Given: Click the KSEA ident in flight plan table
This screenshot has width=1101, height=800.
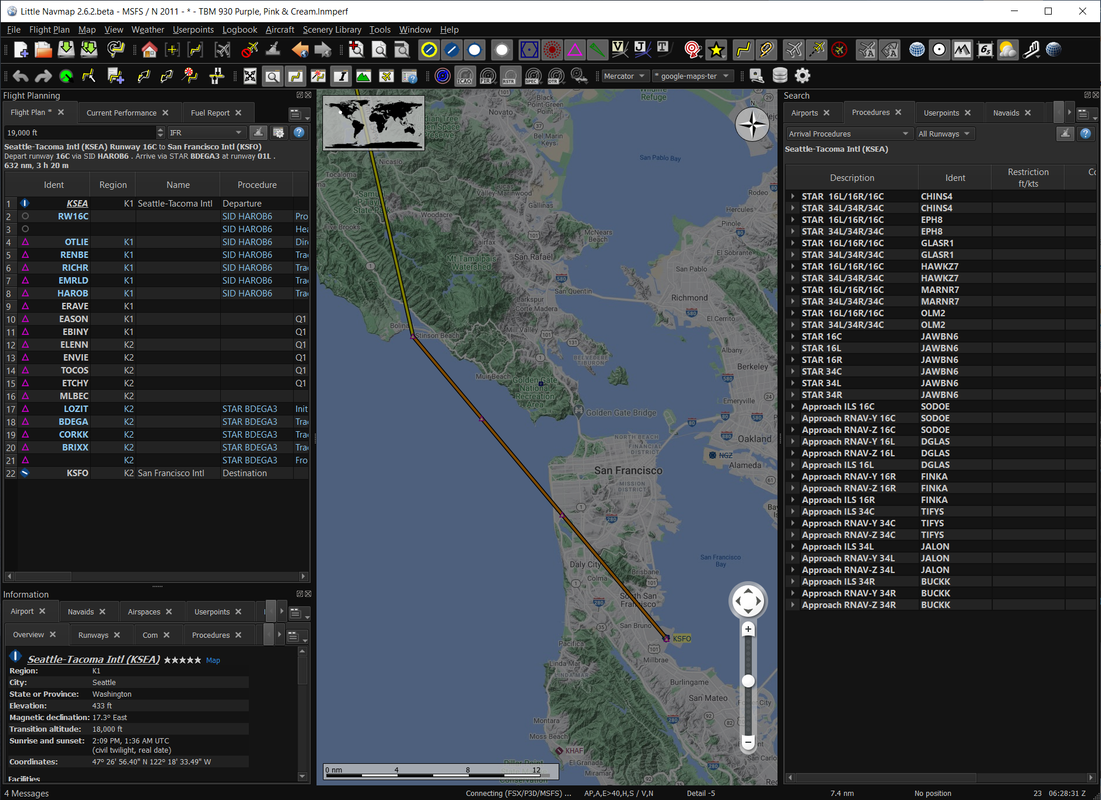Looking at the screenshot, I should click(77, 204).
